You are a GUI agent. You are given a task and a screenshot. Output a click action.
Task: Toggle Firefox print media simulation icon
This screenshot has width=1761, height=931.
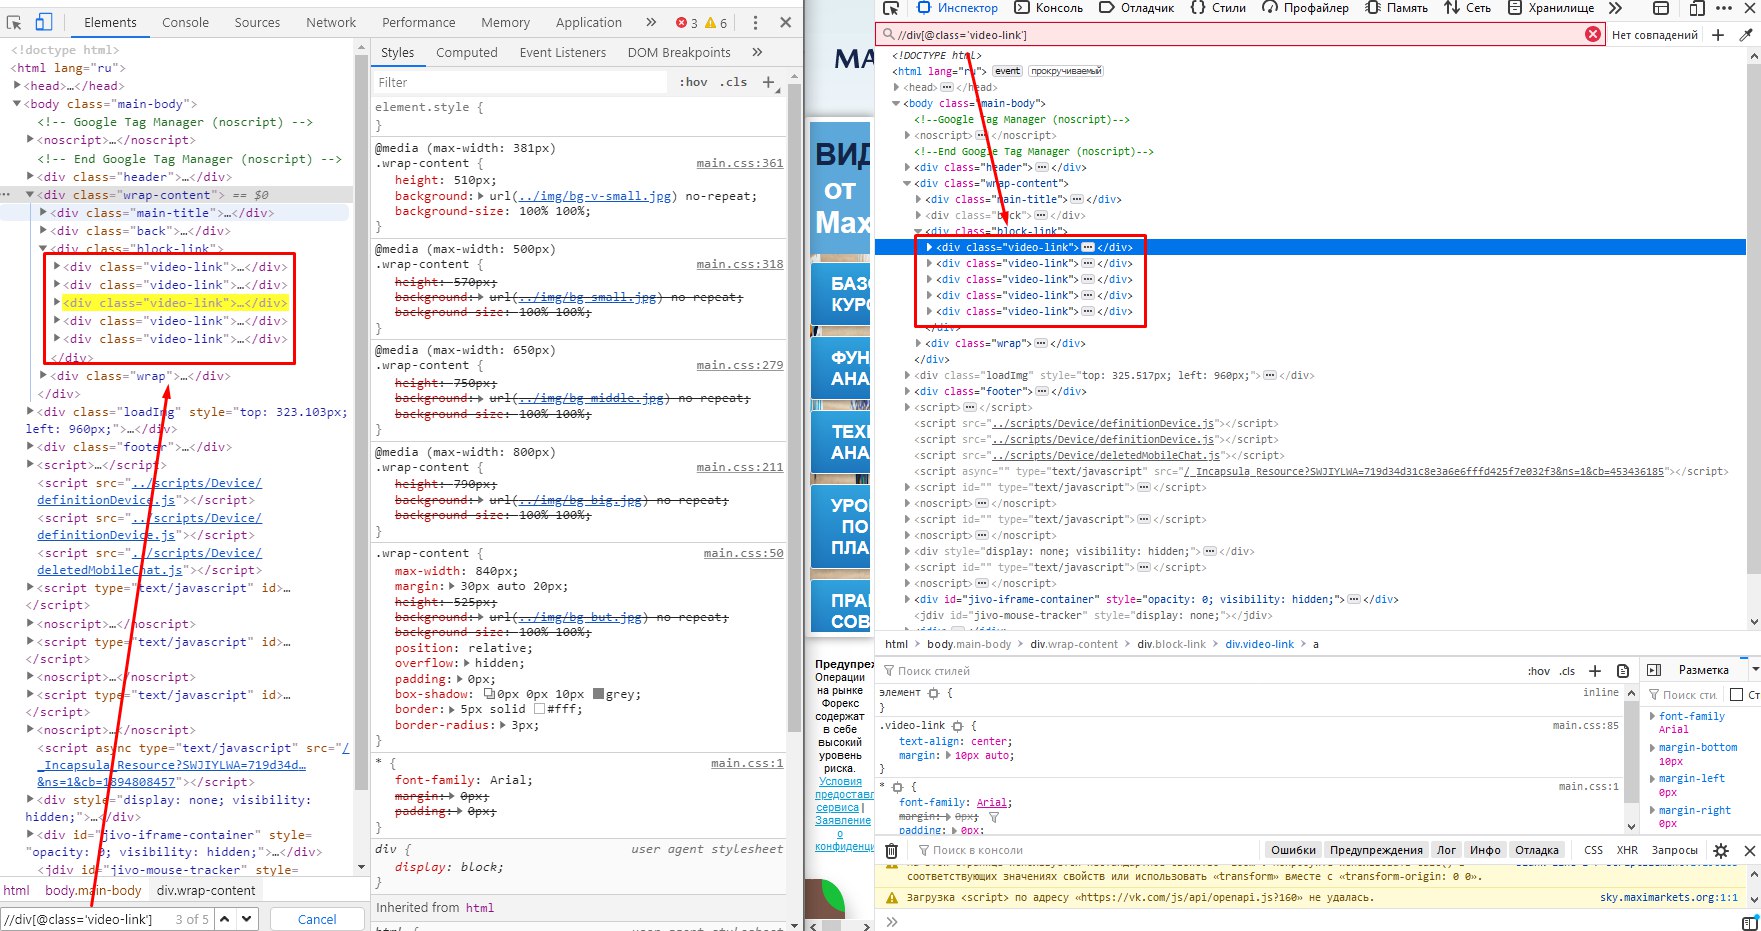coord(1623,671)
